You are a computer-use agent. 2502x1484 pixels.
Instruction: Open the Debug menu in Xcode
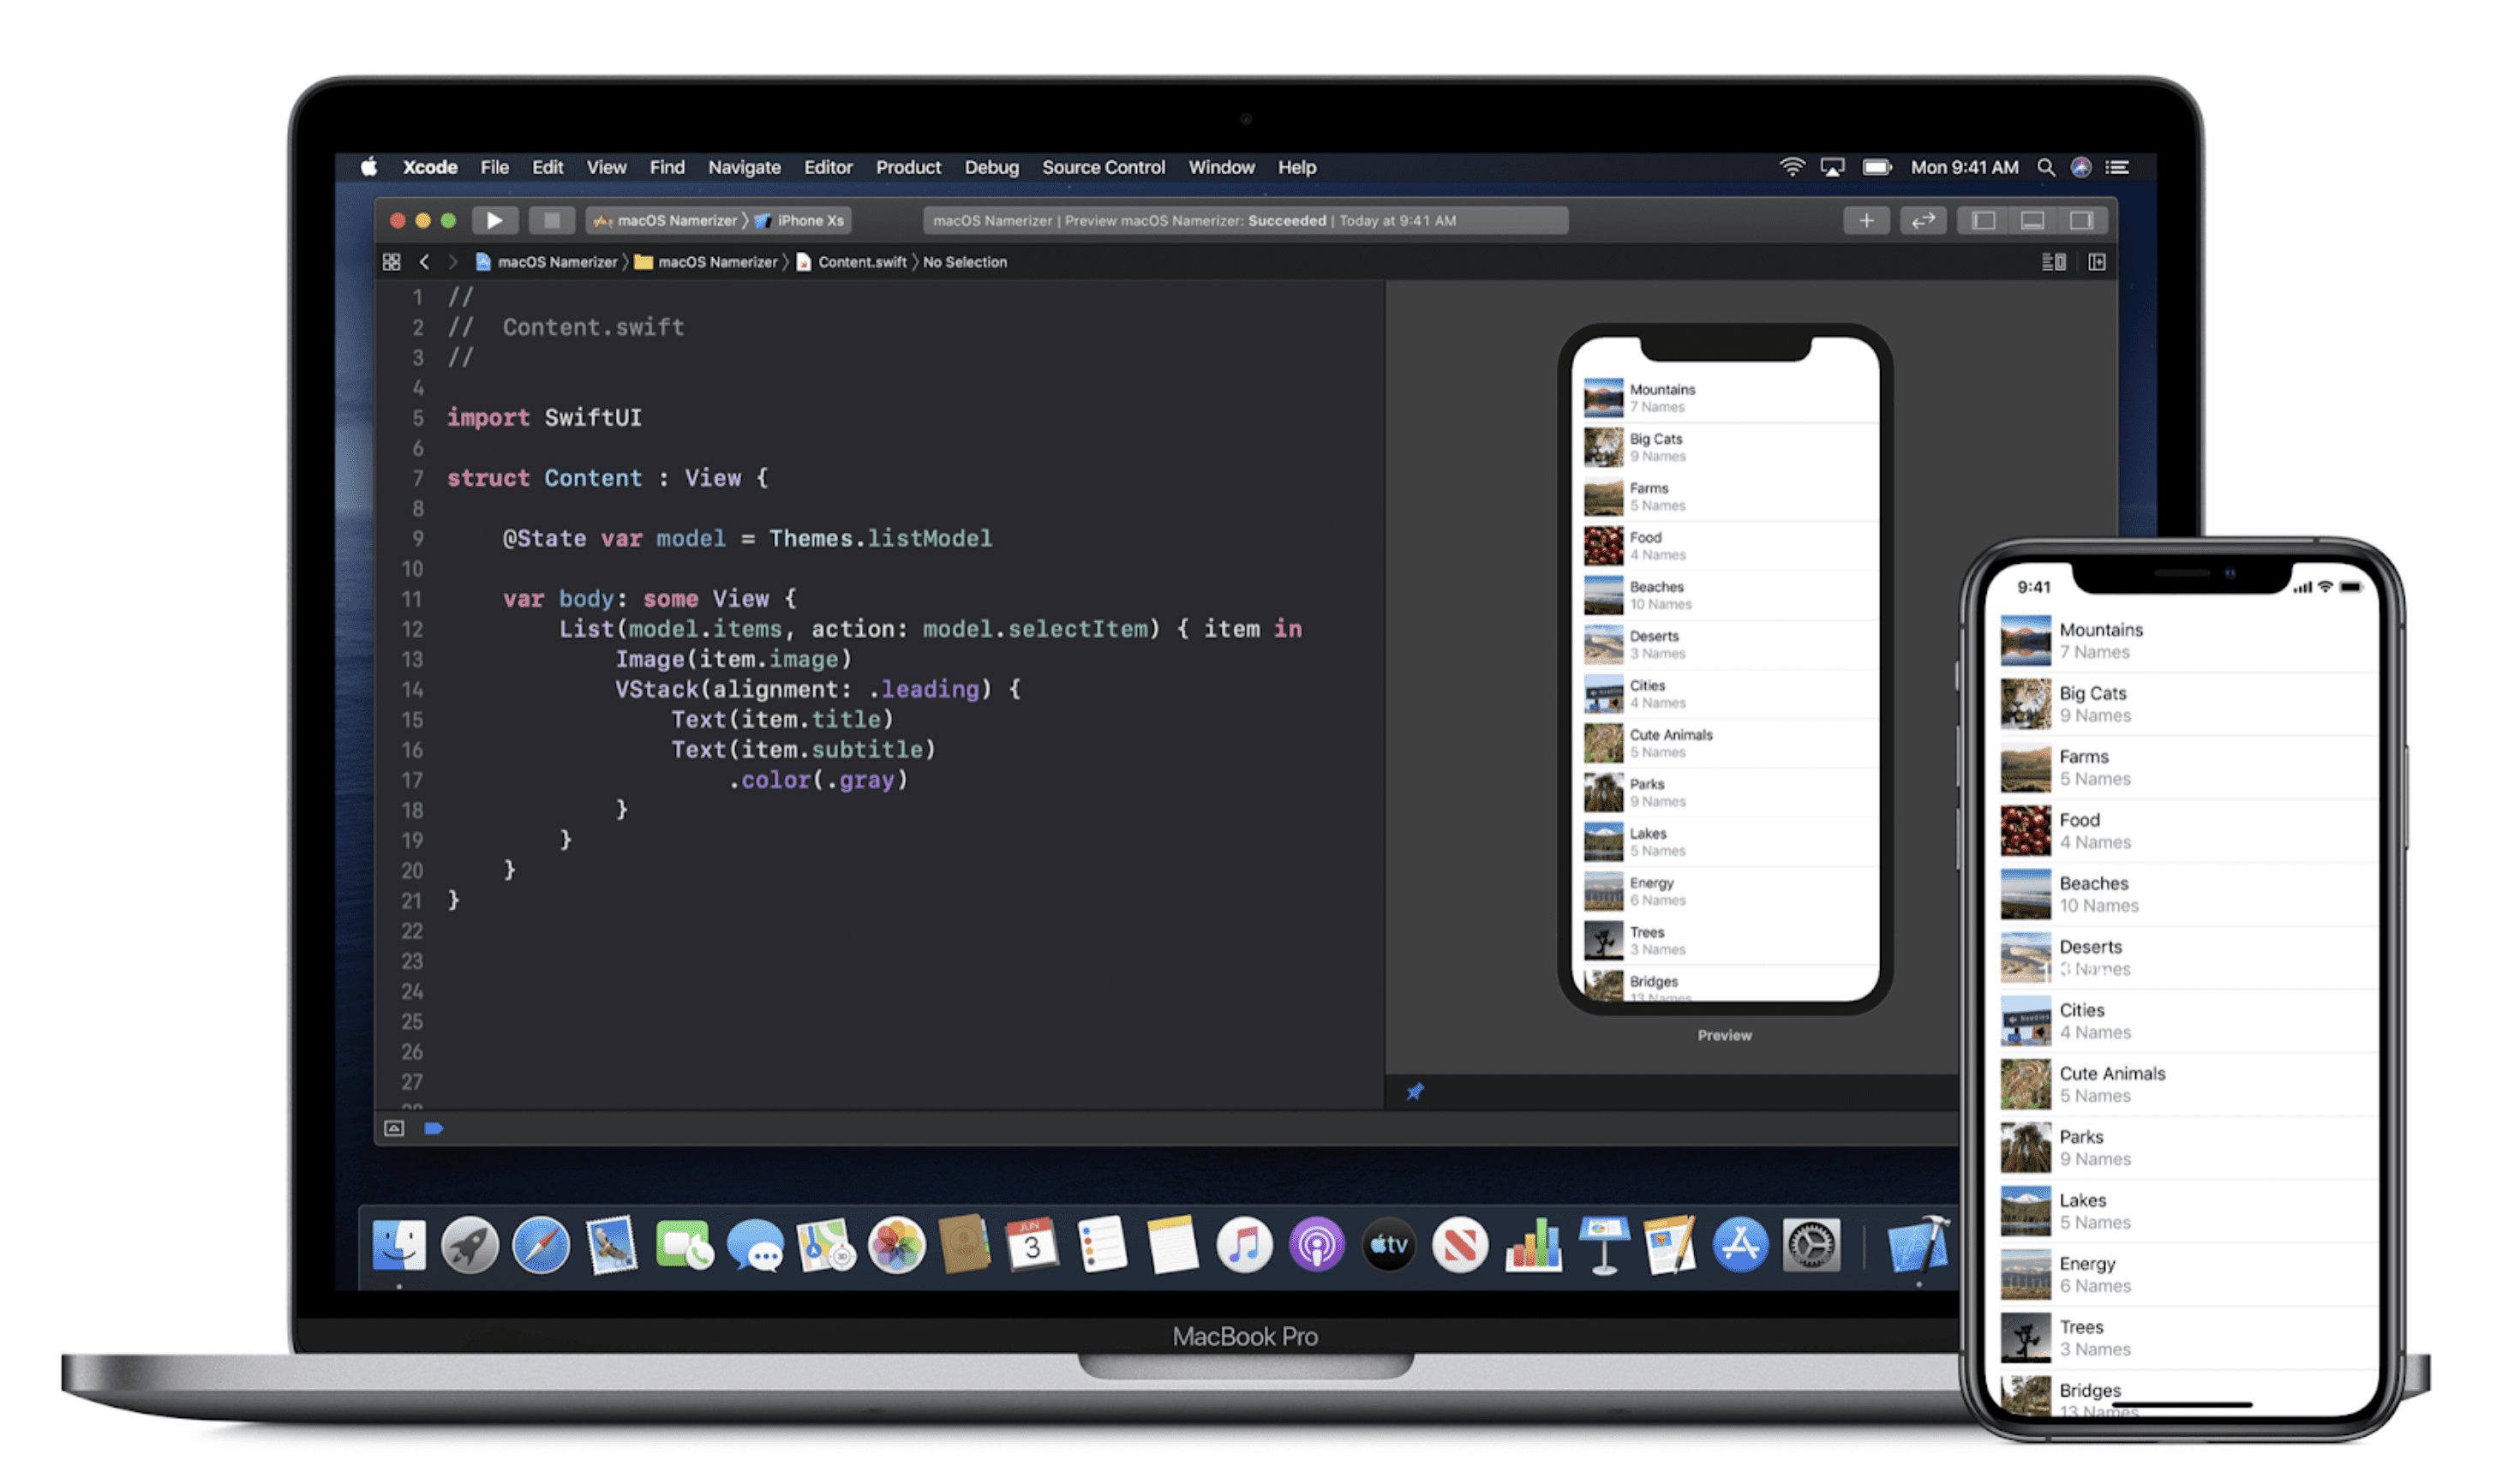(x=992, y=166)
